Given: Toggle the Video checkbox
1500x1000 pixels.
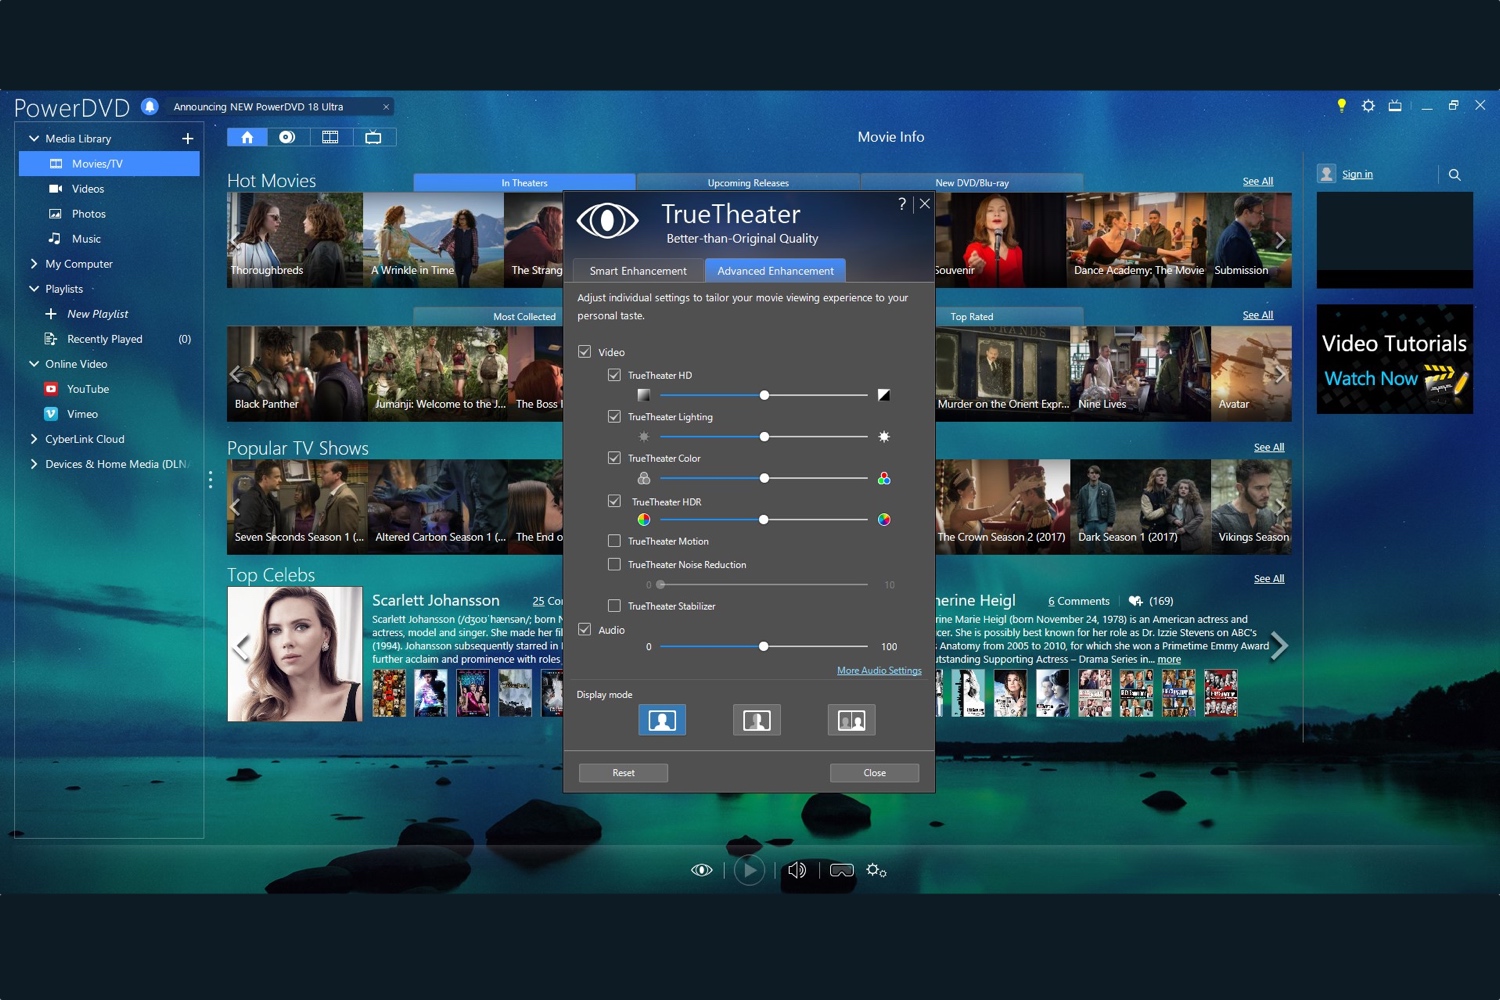Looking at the screenshot, I should pyautogui.click(x=585, y=352).
